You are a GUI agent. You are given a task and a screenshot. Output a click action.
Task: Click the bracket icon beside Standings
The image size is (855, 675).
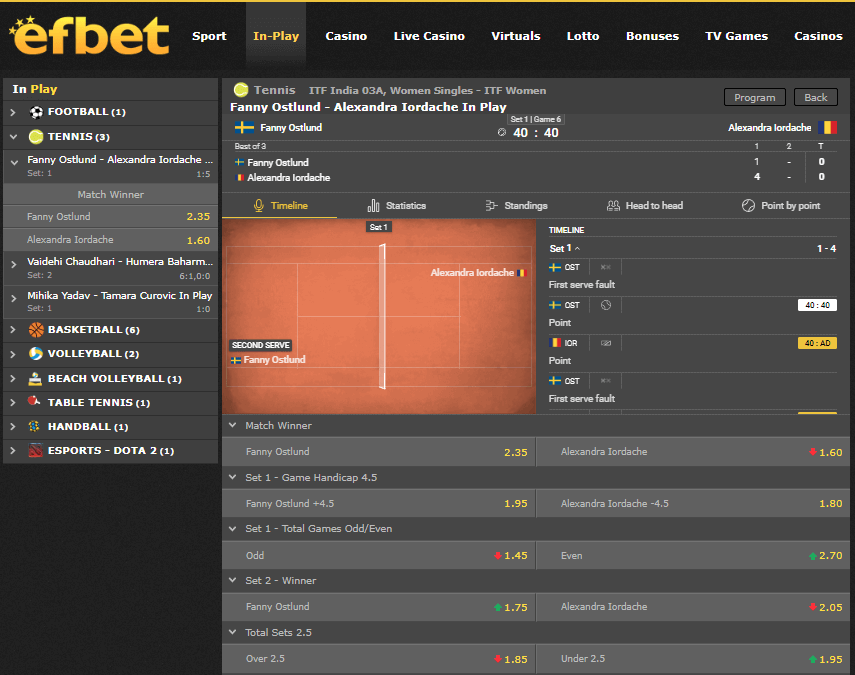pyautogui.click(x=491, y=206)
